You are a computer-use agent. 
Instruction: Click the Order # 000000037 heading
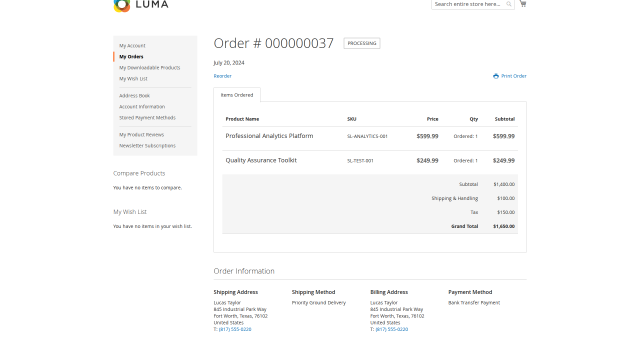tap(273, 43)
